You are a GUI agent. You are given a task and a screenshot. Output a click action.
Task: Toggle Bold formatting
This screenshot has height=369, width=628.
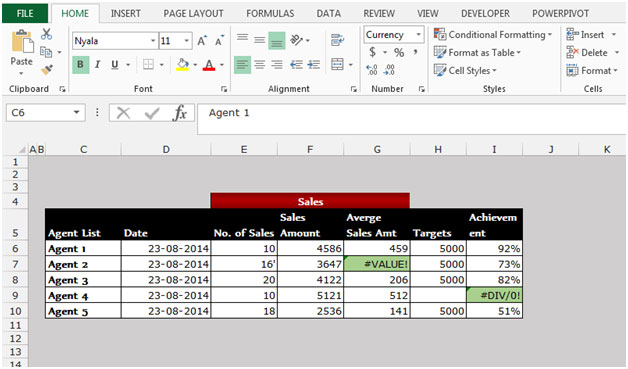coord(81,65)
